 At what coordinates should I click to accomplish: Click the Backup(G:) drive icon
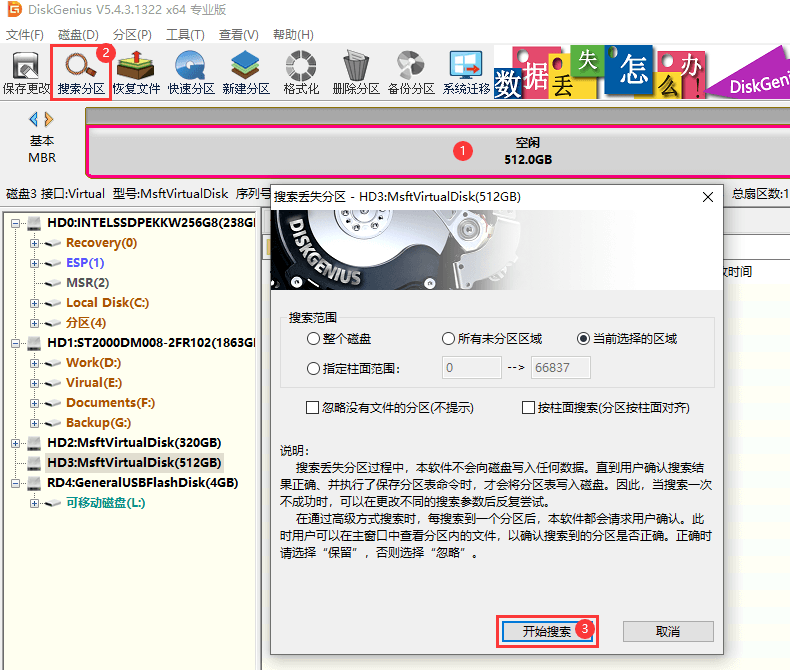point(52,423)
